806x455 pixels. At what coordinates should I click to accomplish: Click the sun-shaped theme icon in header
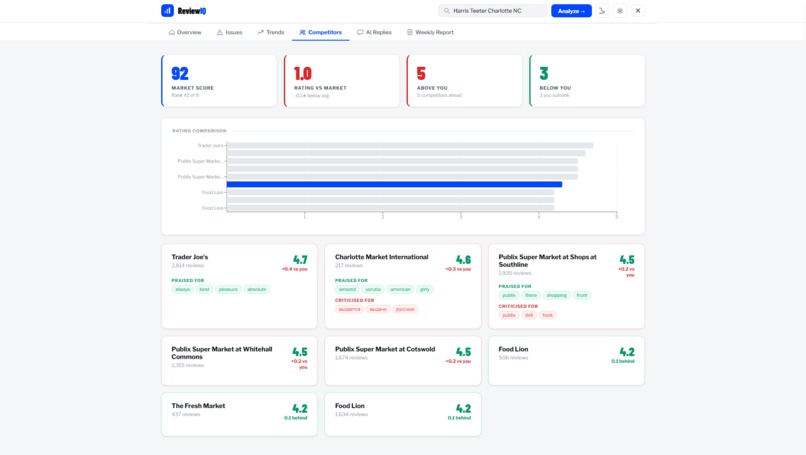point(620,11)
